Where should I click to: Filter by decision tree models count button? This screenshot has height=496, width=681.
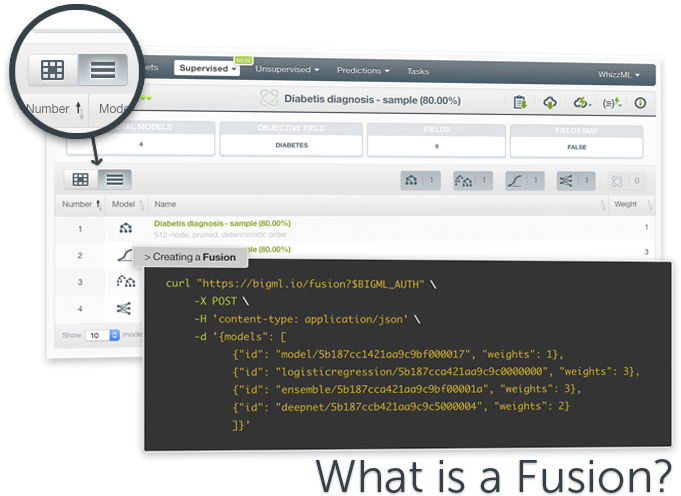click(420, 180)
